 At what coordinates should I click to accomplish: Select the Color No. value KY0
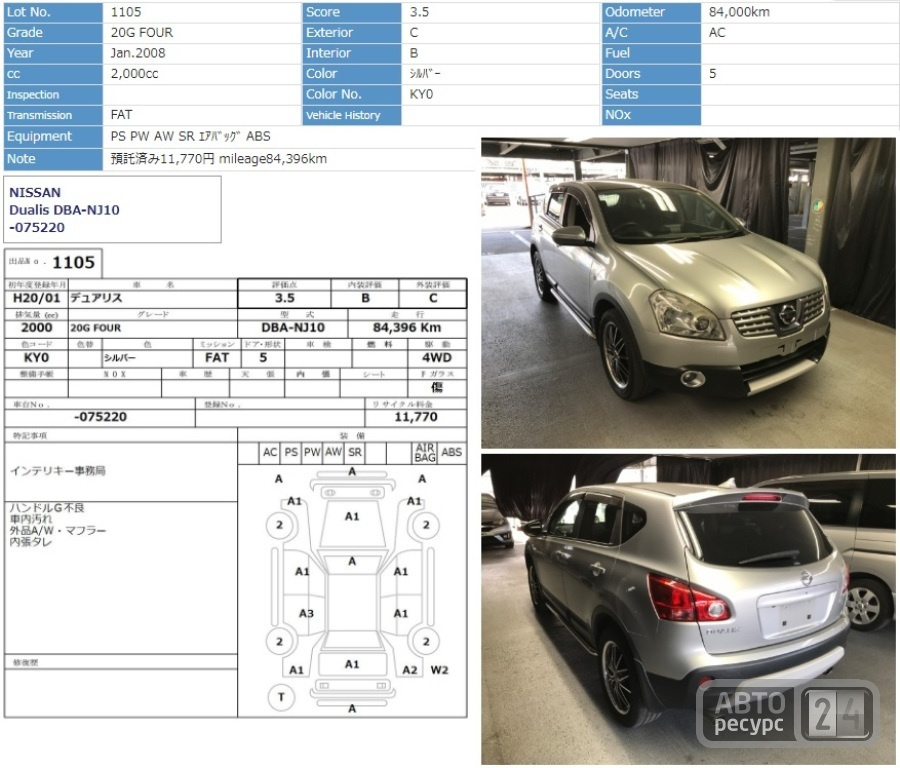pyautogui.click(x=421, y=94)
